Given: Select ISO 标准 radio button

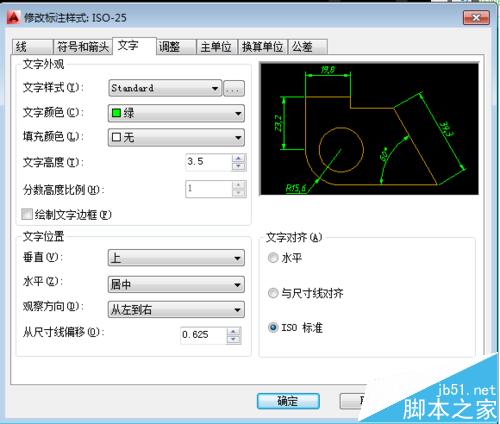Looking at the screenshot, I should pos(273,327).
